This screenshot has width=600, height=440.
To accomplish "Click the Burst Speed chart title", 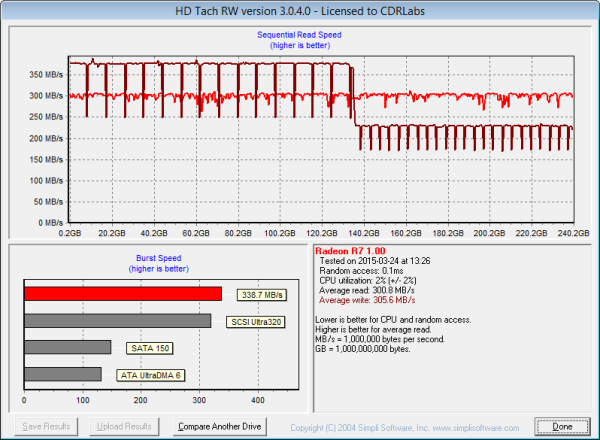I will (x=157, y=258).
